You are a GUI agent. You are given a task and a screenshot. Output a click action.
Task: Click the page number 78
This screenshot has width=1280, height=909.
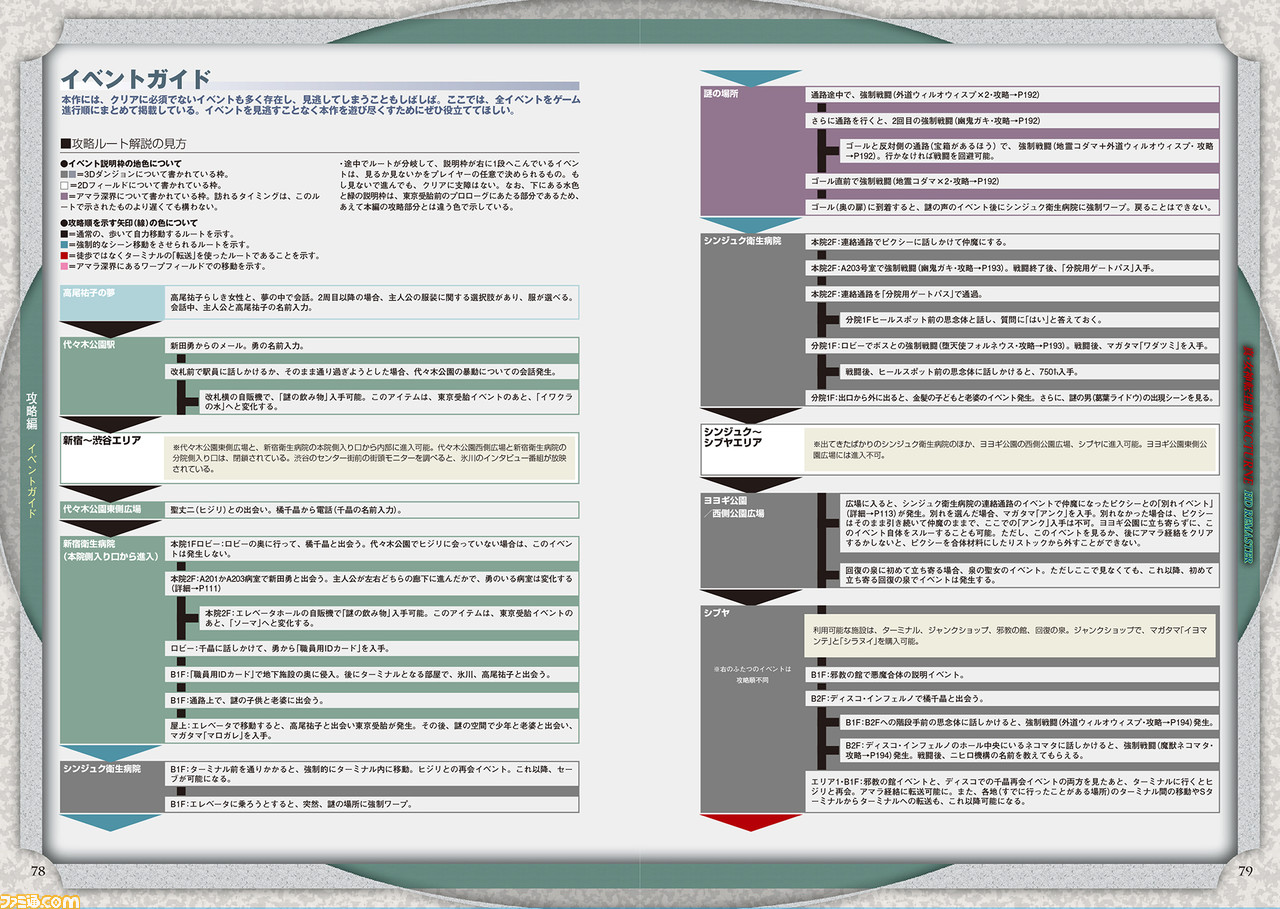[x=38, y=870]
